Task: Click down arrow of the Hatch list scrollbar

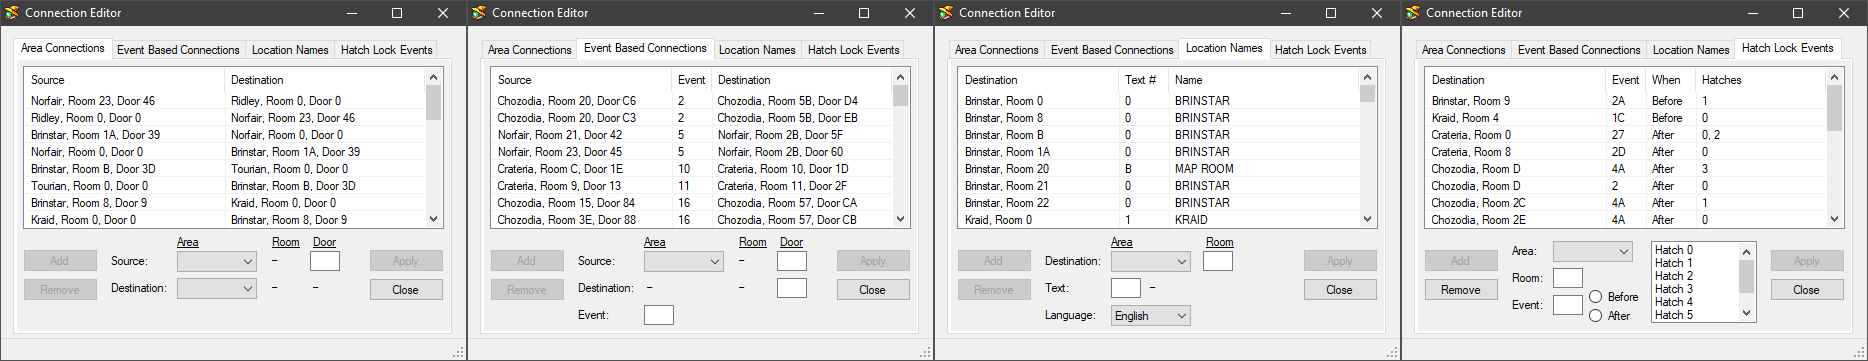Action: click(x=1747, y=313)
